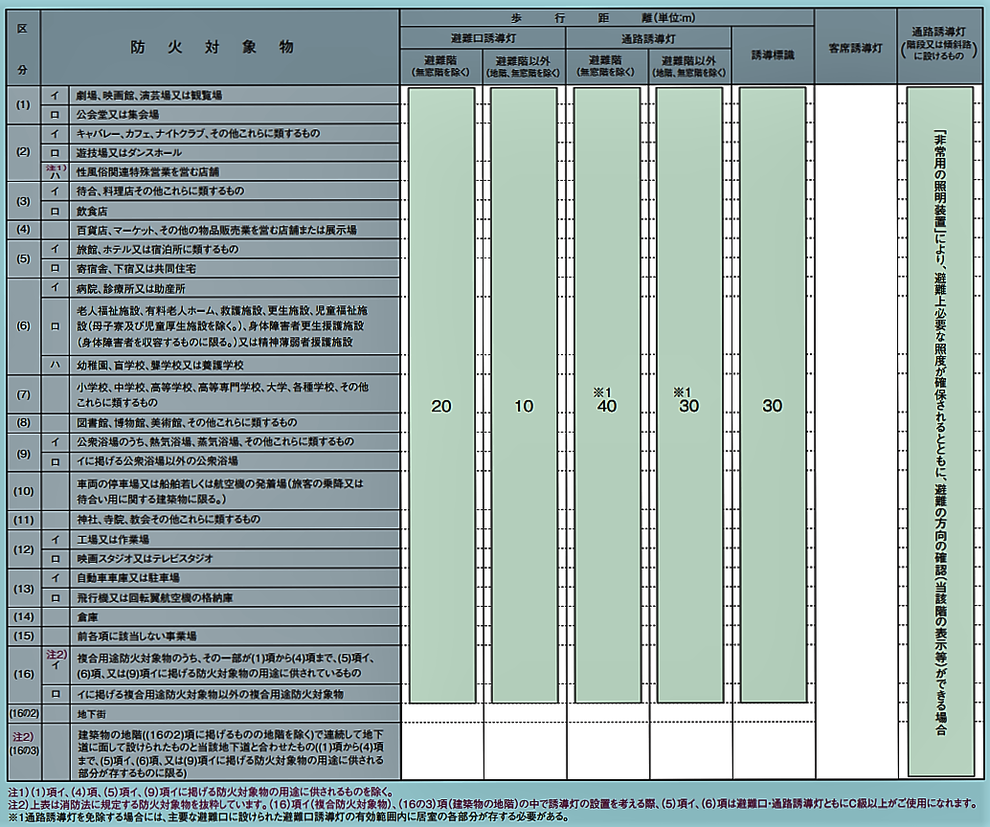Image resolution: width=990 pixels, height=827 pixels.
Task: Click the row starting '百貨店、マーケット'
Action: [234, 229]
